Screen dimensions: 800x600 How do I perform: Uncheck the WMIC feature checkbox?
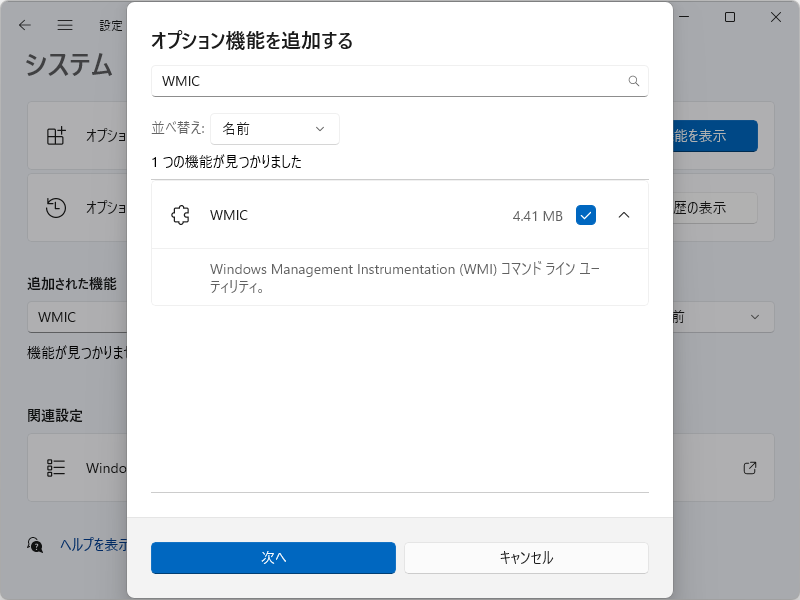(x=586, y=214)
